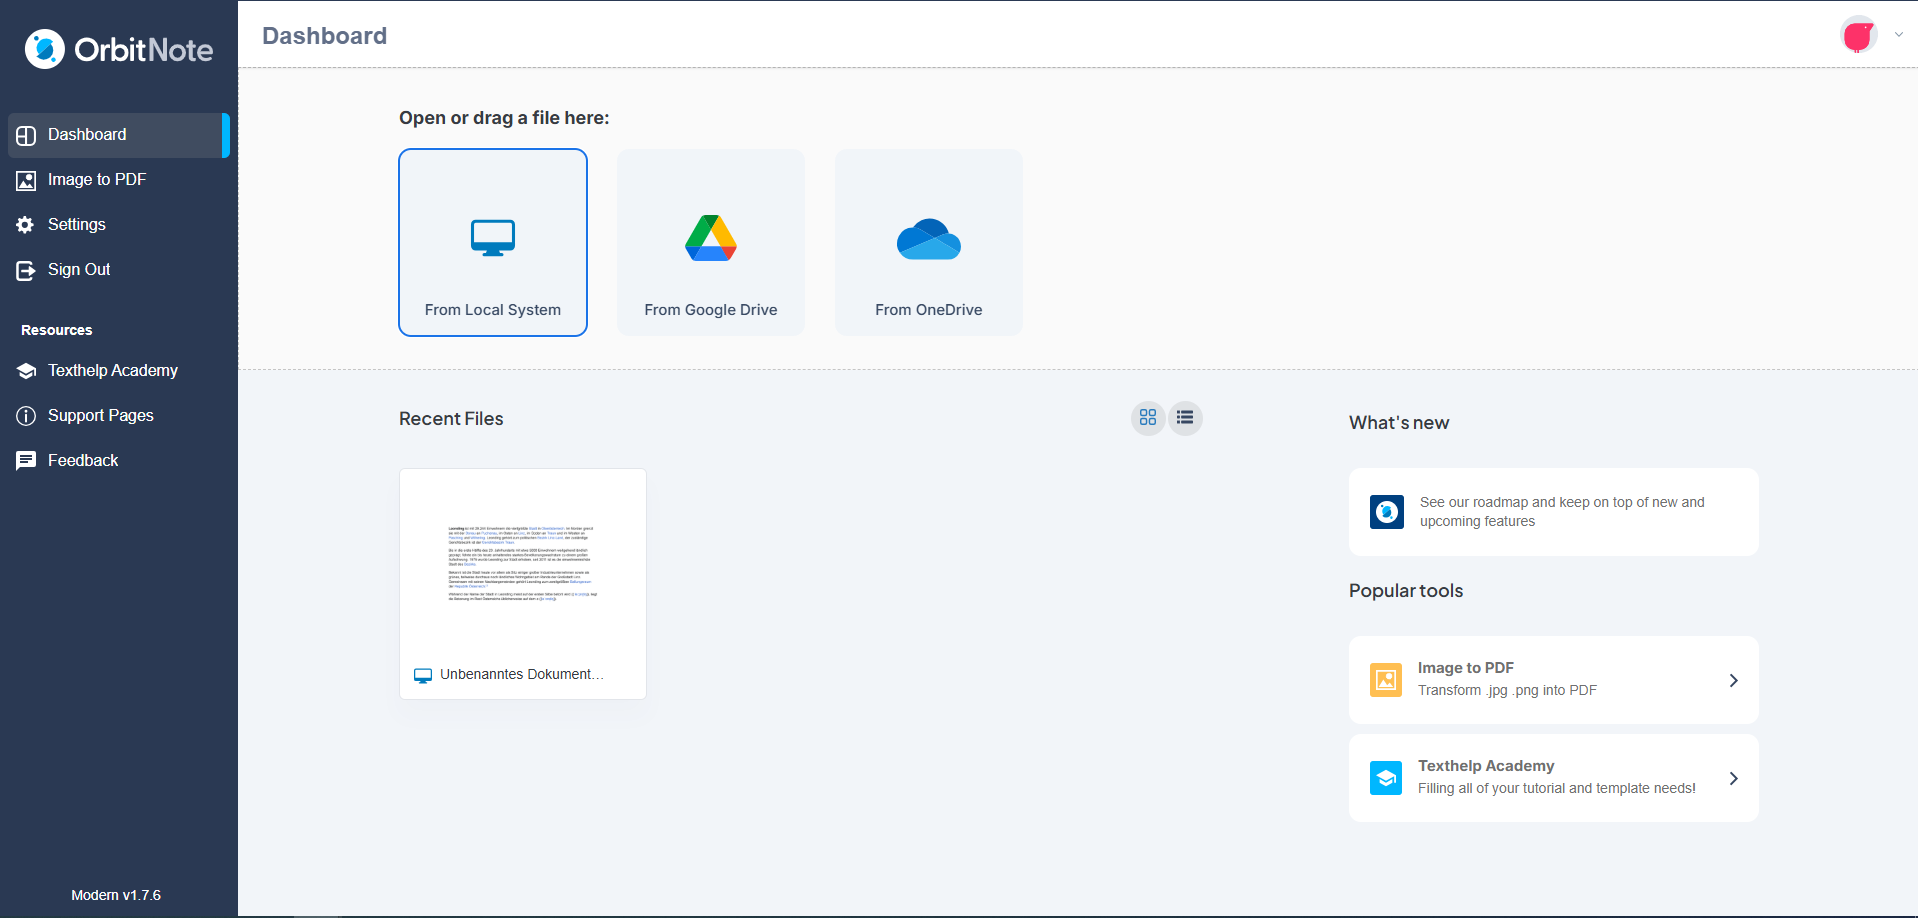Open the Unbenanntes Dokument recent file thumbnail
The image size is (1918, 918).
522,570
